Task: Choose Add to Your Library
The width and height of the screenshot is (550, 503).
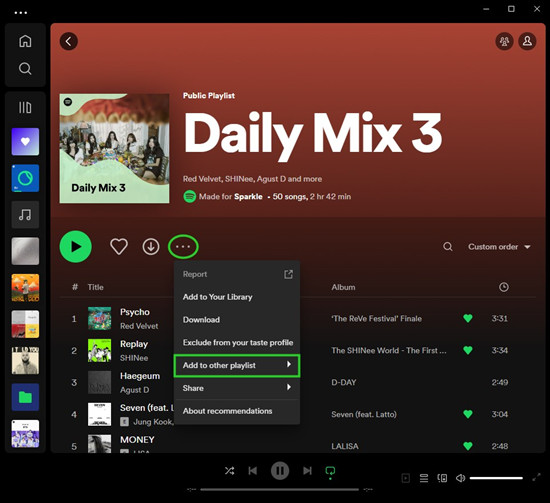Action: point(237,297)
